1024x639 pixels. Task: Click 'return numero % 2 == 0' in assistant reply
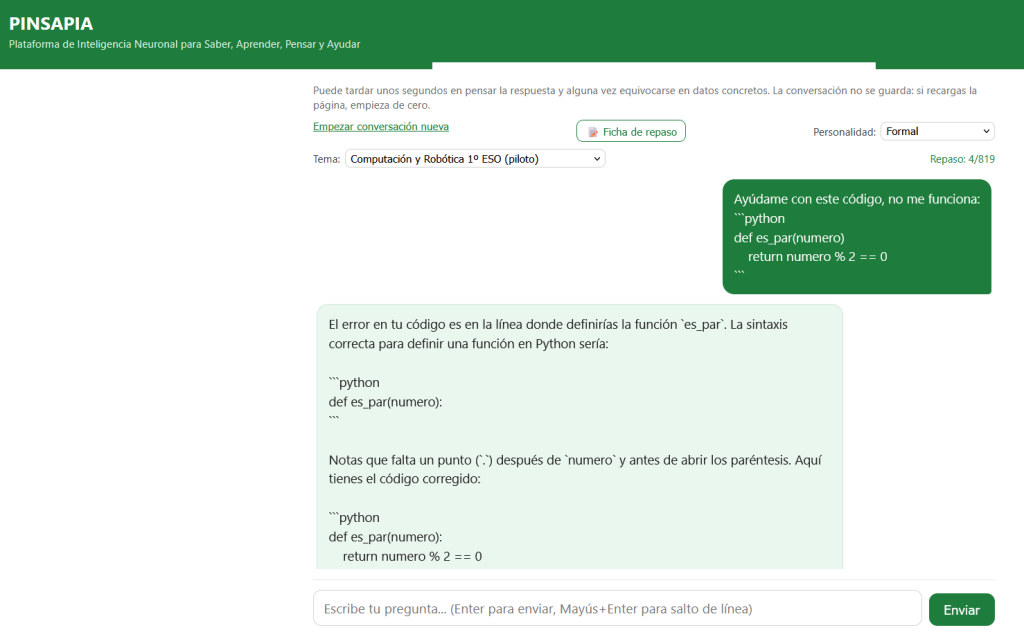412,556
